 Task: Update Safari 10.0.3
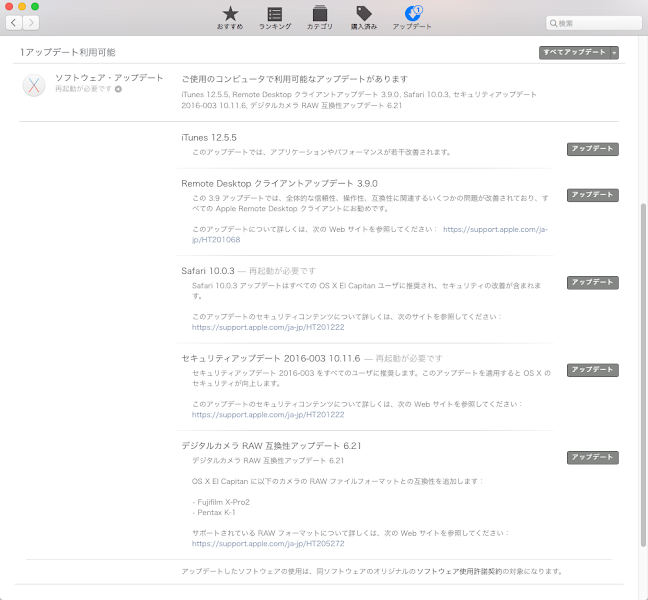click(593, 282)
